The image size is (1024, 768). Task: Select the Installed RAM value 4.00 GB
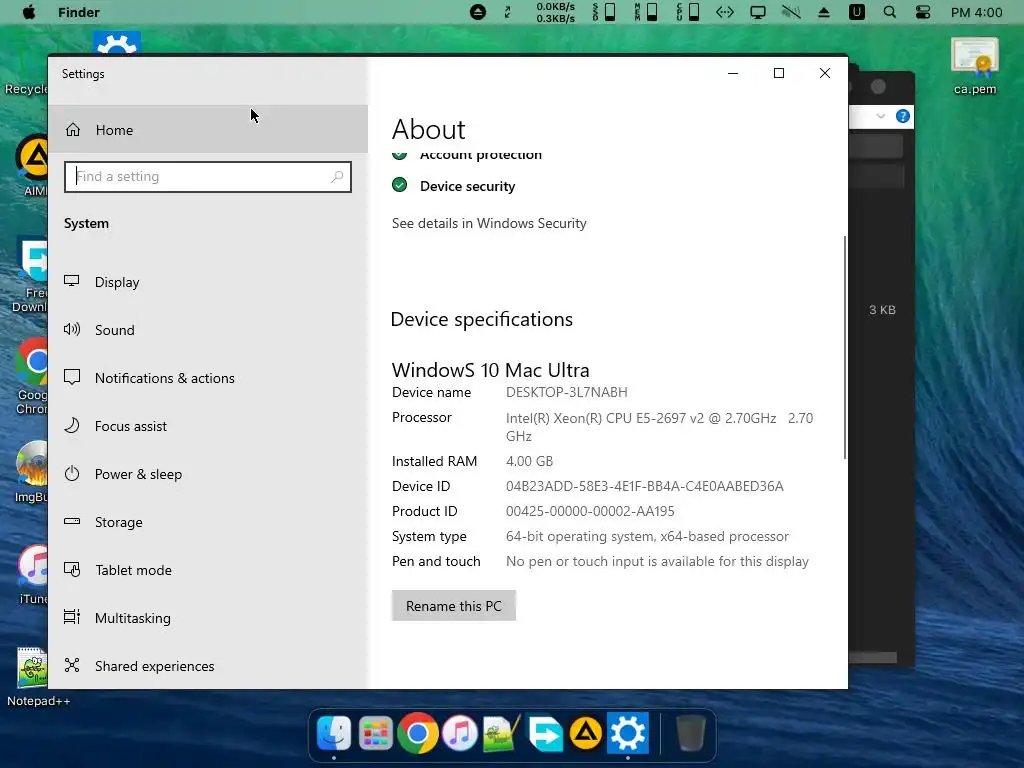(x=530, y=461)
